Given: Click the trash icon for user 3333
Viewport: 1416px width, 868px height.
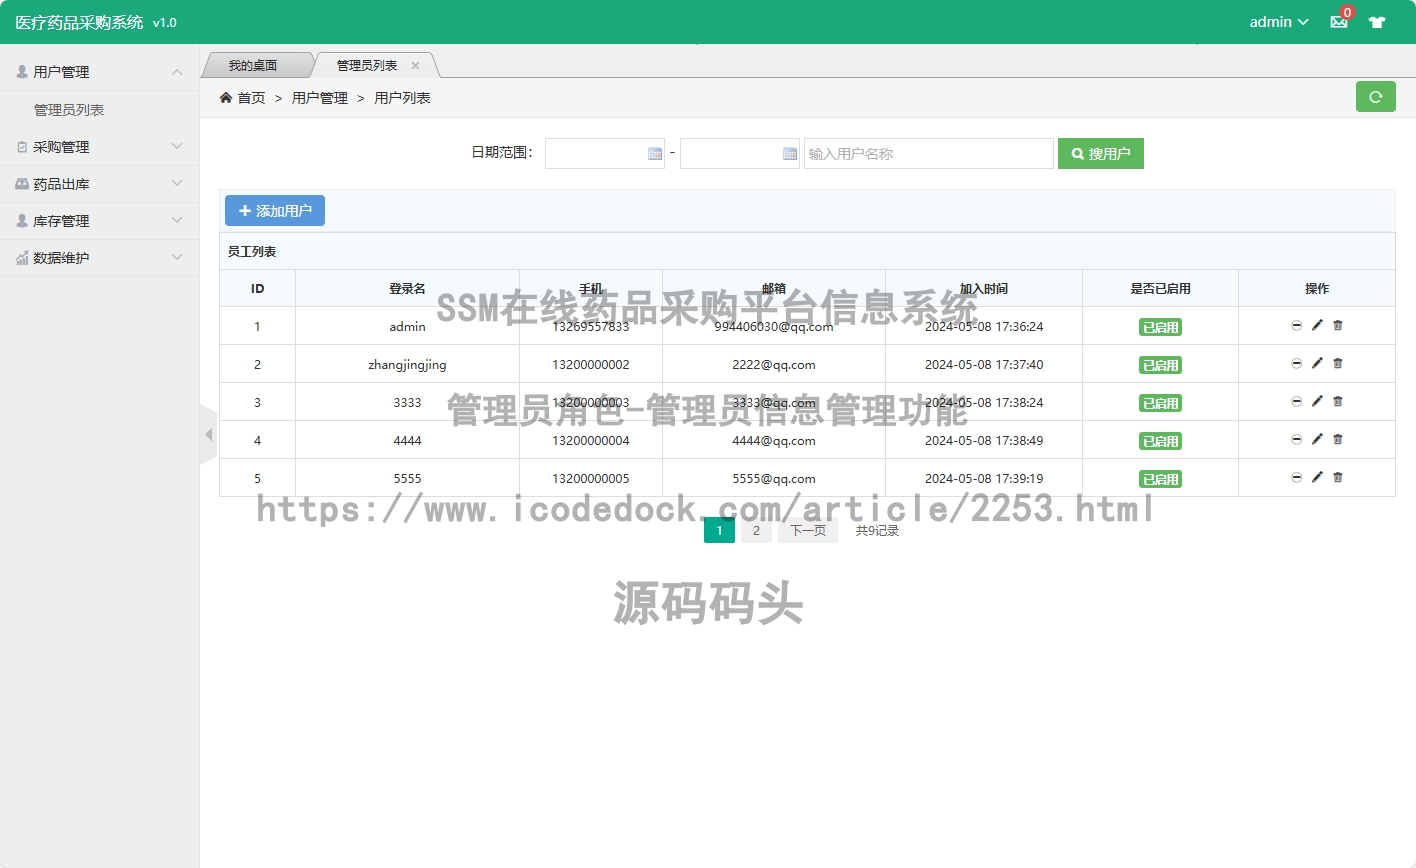Looking at the screenshot, I should (x=1338, y=401).
